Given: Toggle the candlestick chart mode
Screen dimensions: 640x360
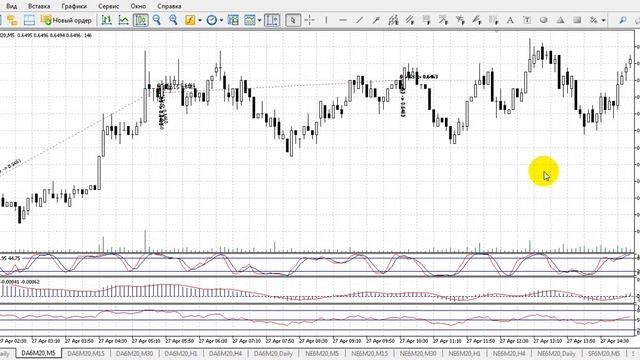Looking at the screenshot, I should (141, 20).
